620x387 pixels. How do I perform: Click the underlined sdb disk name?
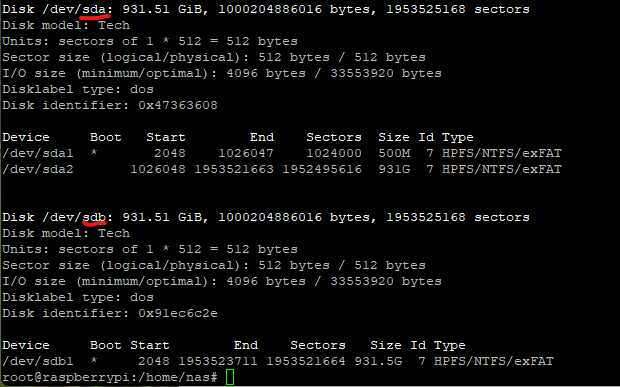click(x=94, y=217)
